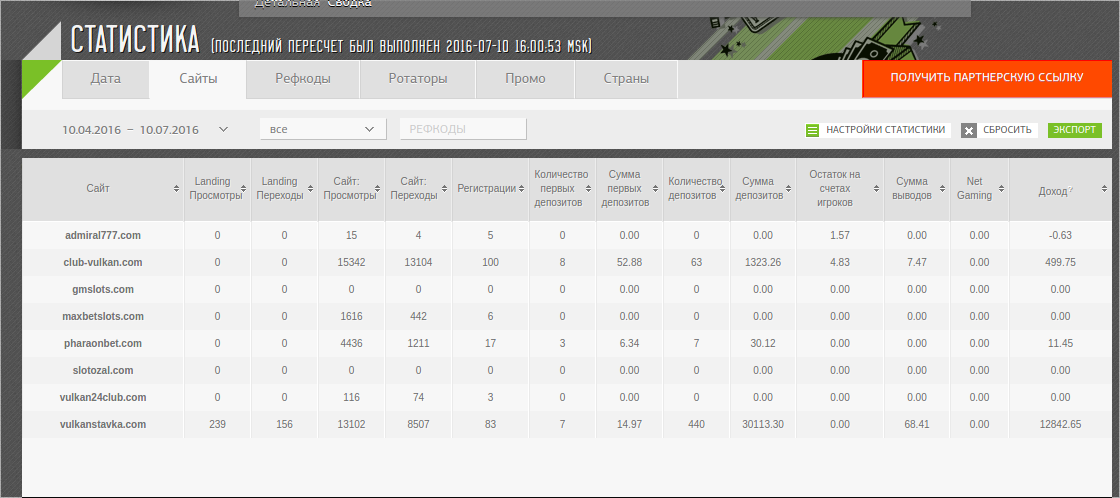Screen dimensions: 1120x498
Task: Click the balance value 4.83
Action: coord(839,262)
